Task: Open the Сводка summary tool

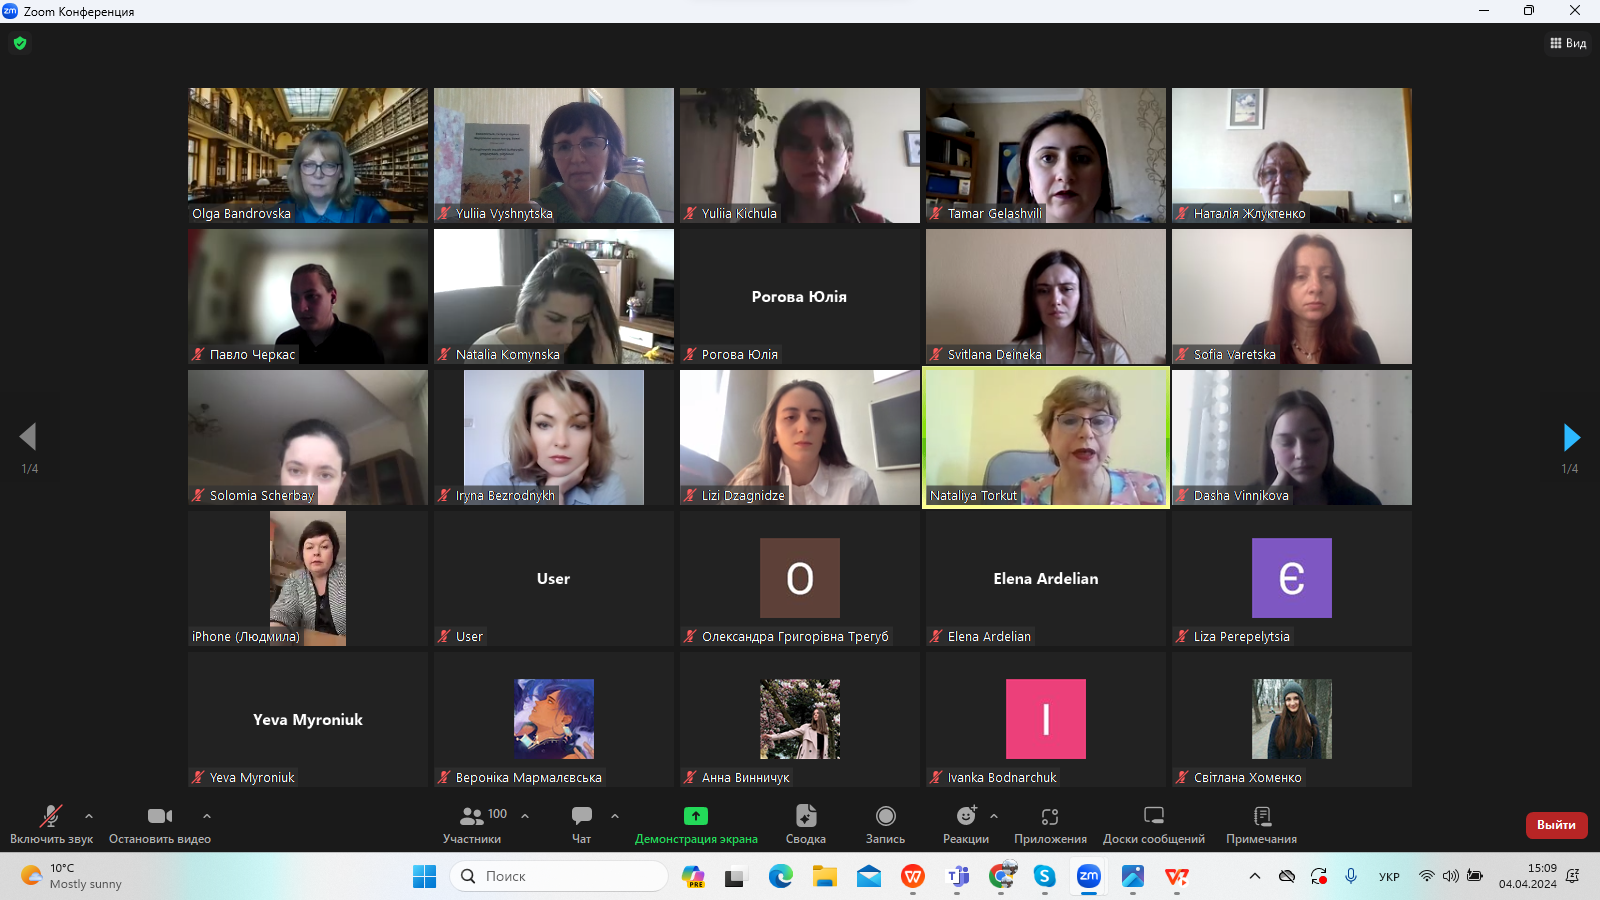Action: 805,824
